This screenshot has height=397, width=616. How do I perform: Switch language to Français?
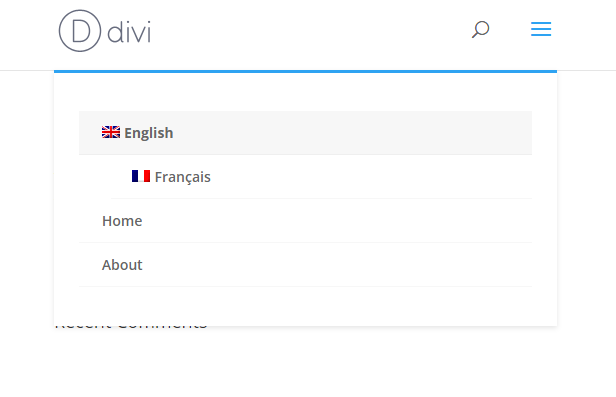183,177
